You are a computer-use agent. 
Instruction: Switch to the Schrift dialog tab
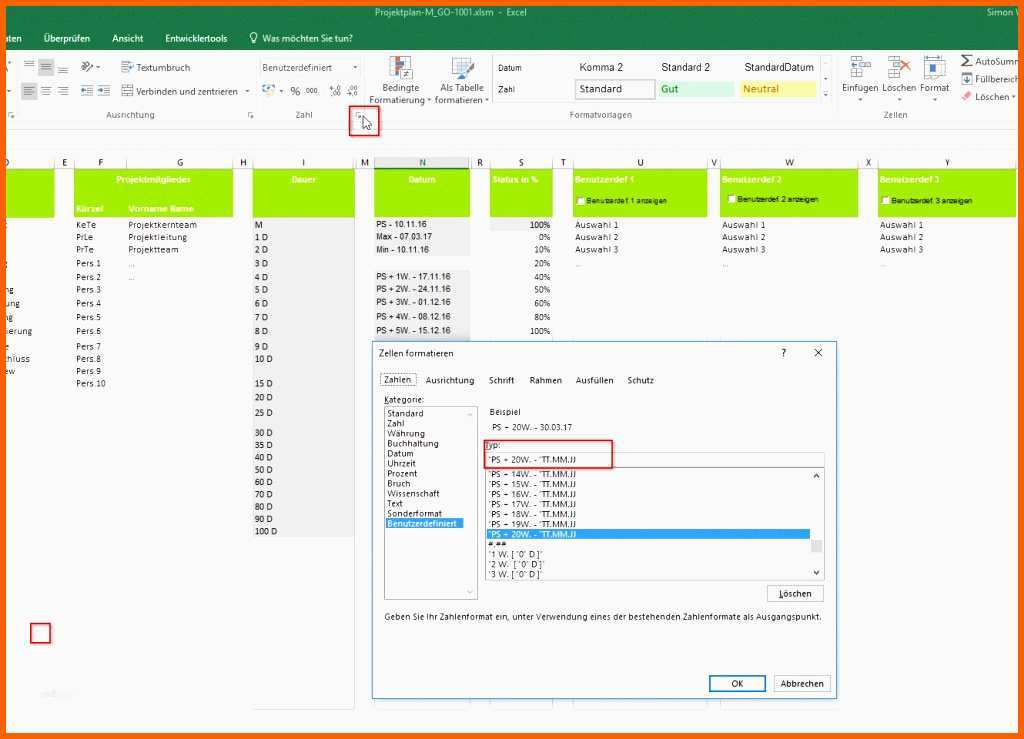tap(502, 380)
